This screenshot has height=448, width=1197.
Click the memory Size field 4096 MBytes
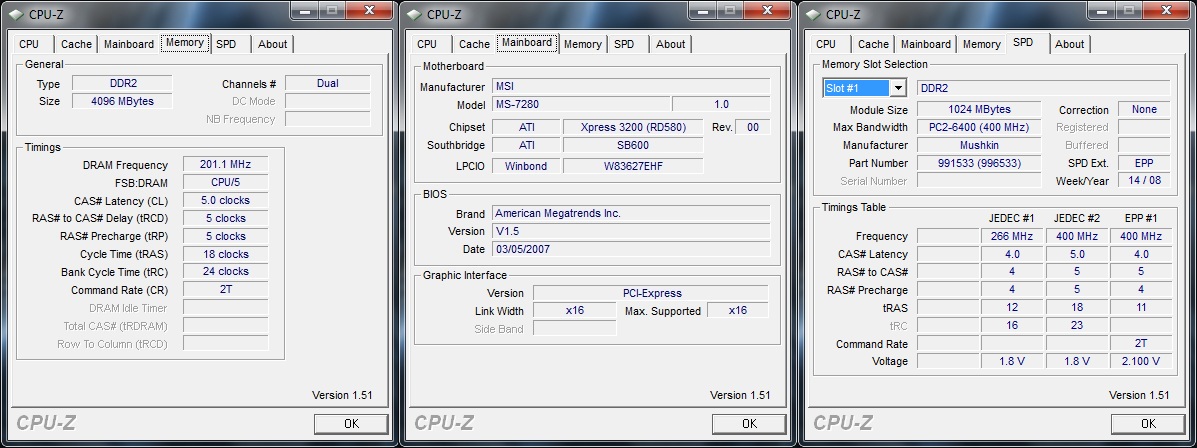click(122, 101)
